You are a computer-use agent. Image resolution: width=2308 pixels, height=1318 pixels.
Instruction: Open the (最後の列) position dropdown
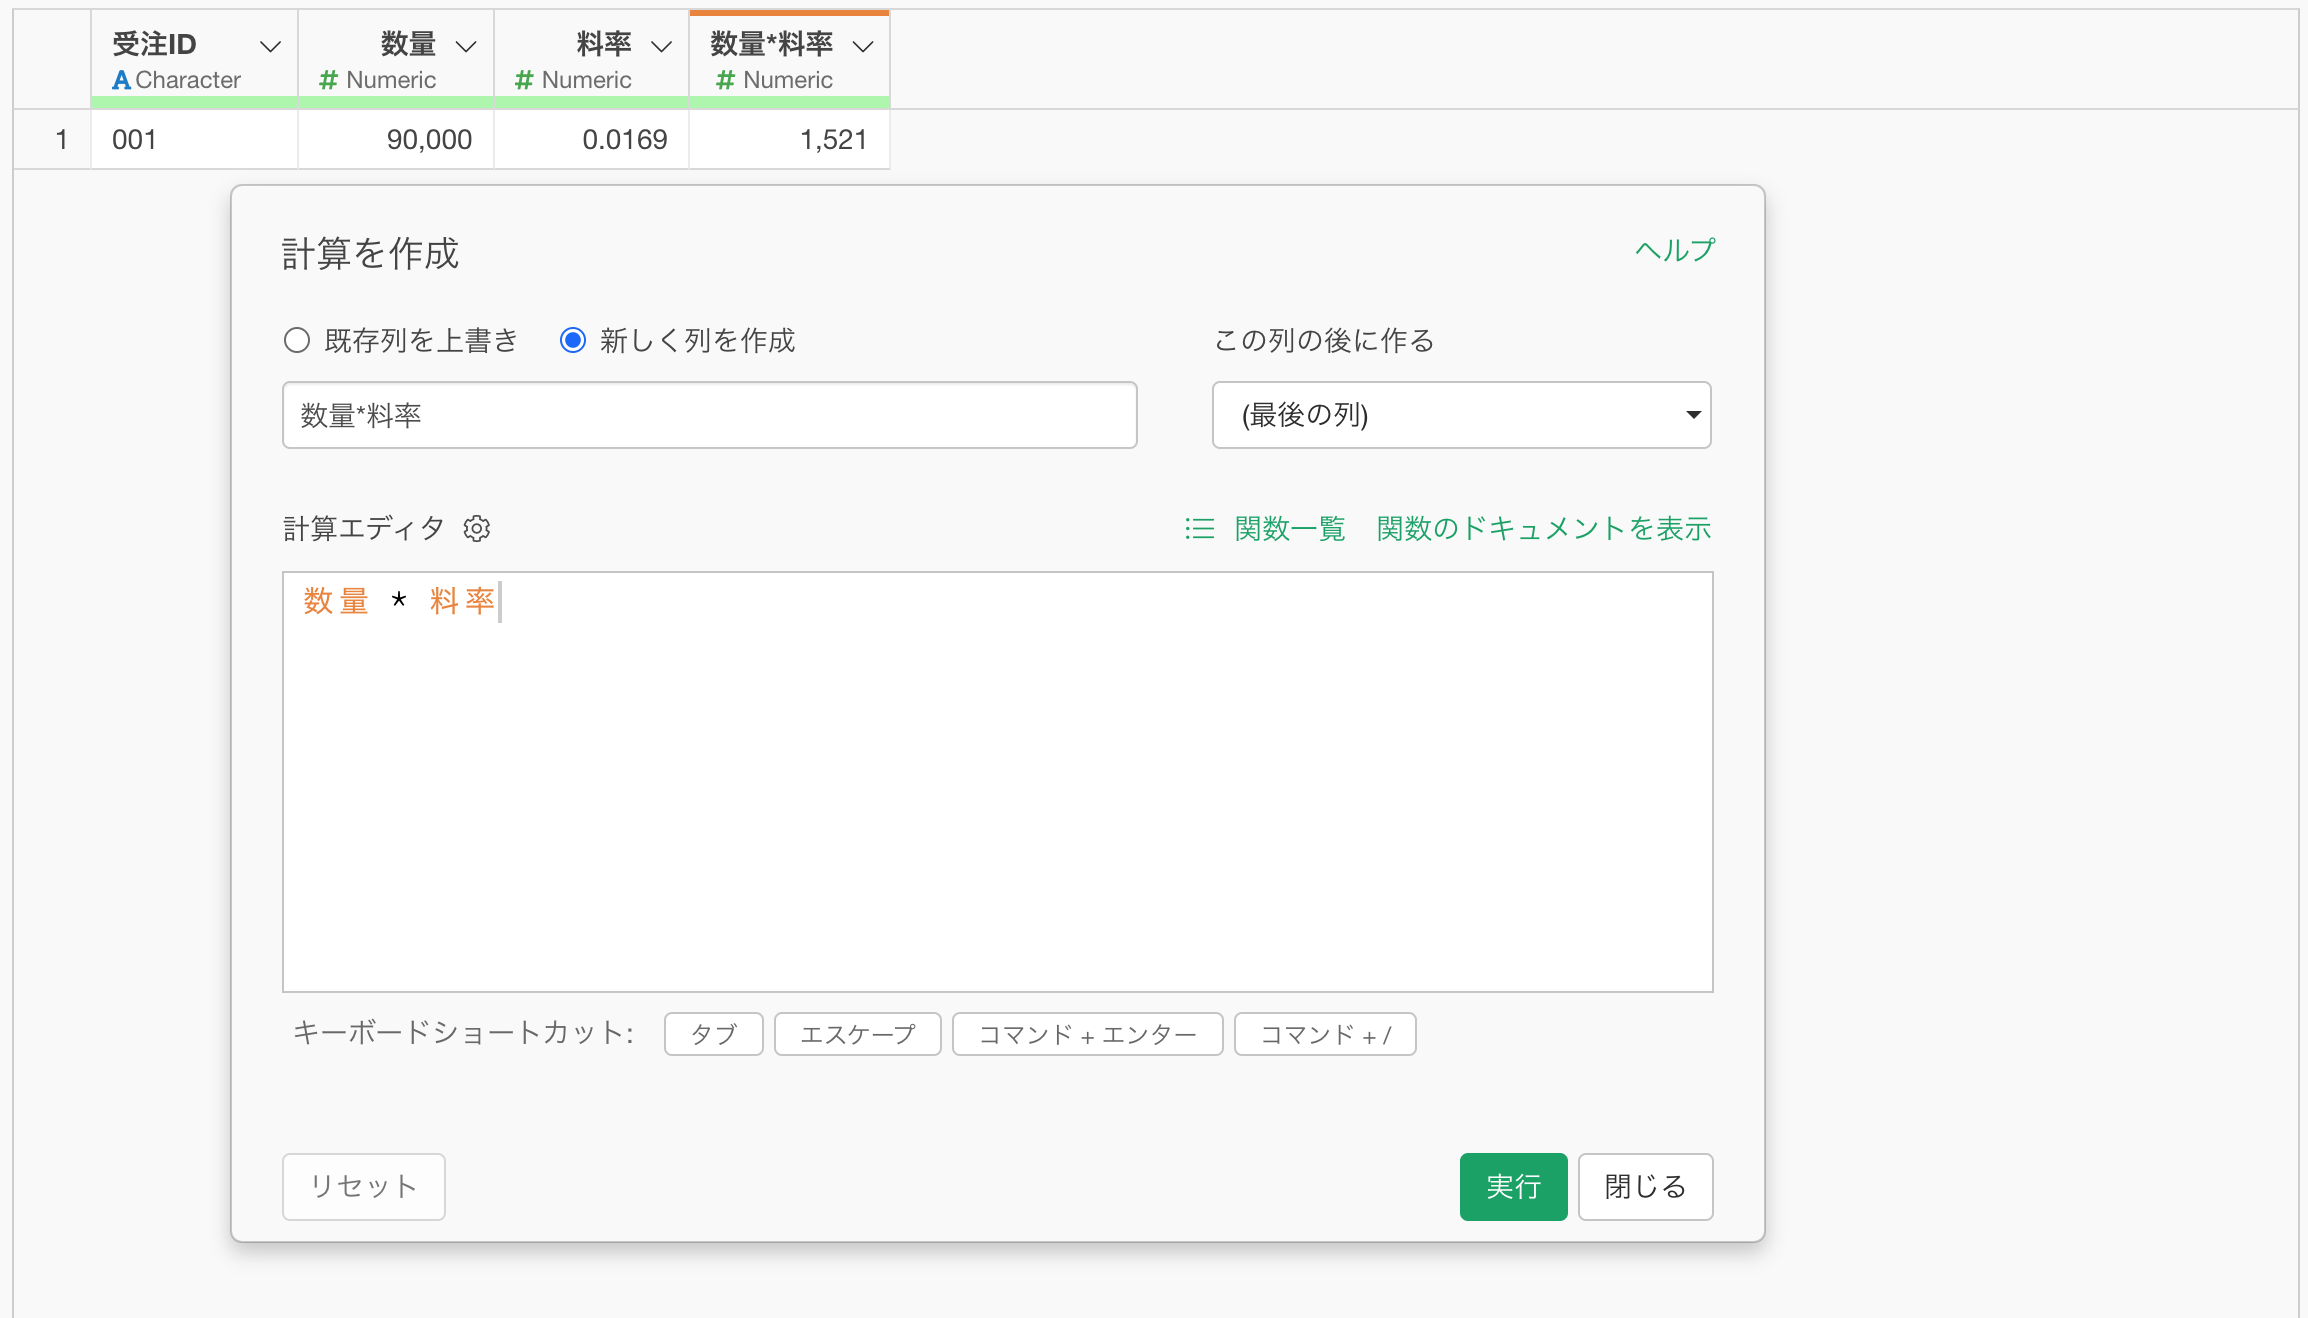[x=1461, y=415]
